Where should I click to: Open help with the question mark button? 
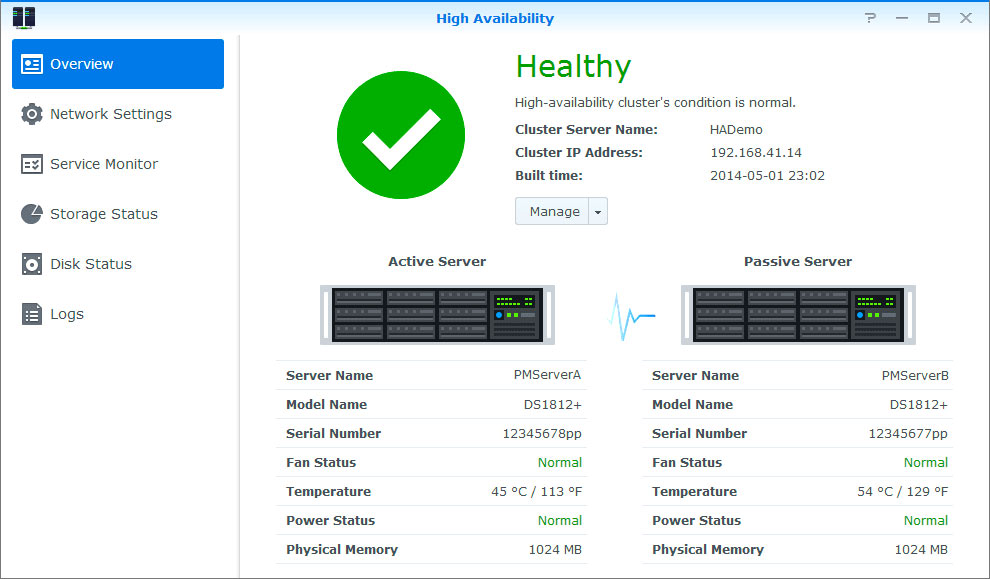[x=870, y=18]
